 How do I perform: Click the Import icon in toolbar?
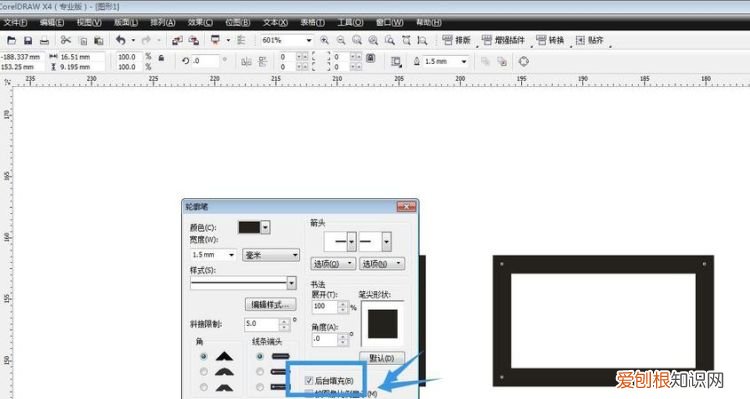(177, 41)
